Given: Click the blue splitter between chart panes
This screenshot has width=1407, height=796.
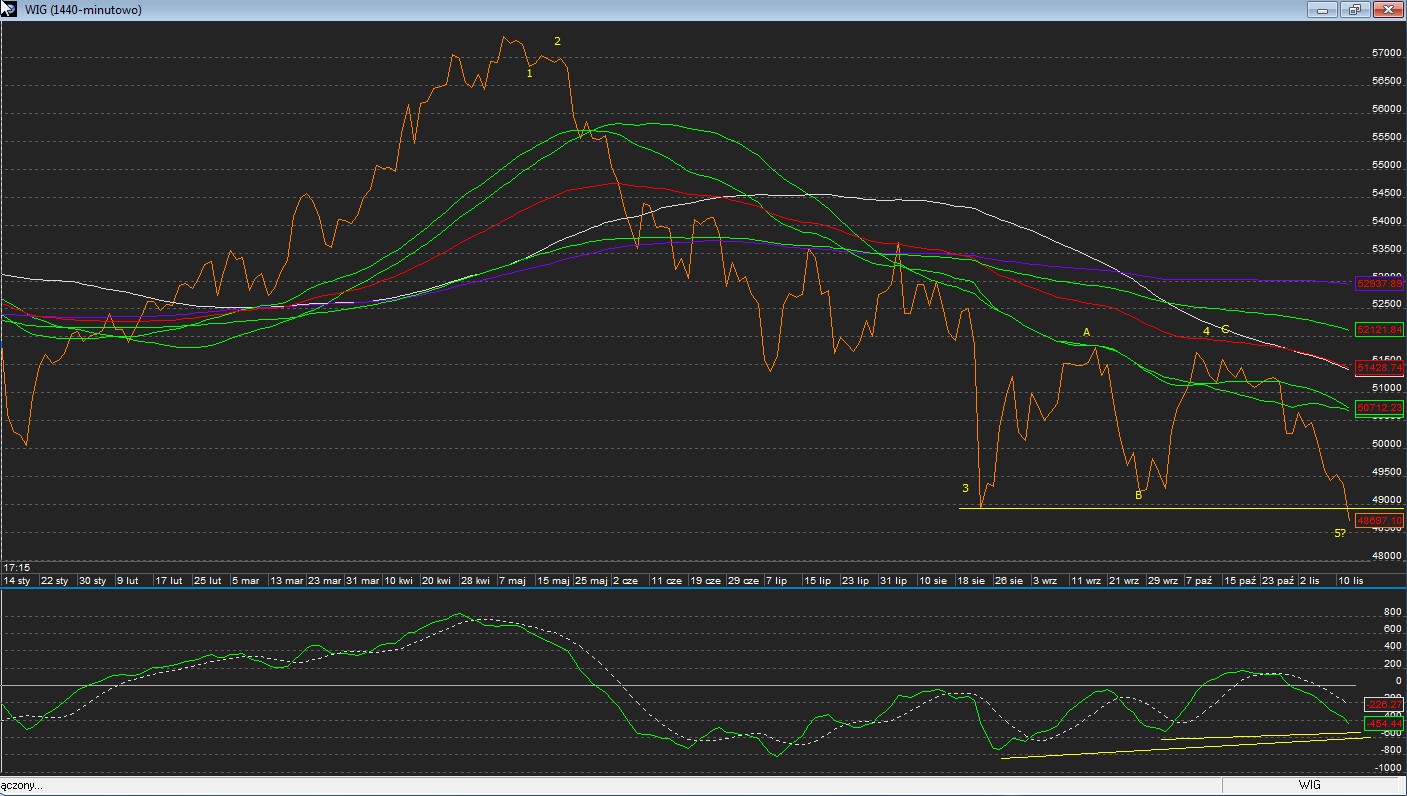Looking at the screenshot, I should (700, 588).
